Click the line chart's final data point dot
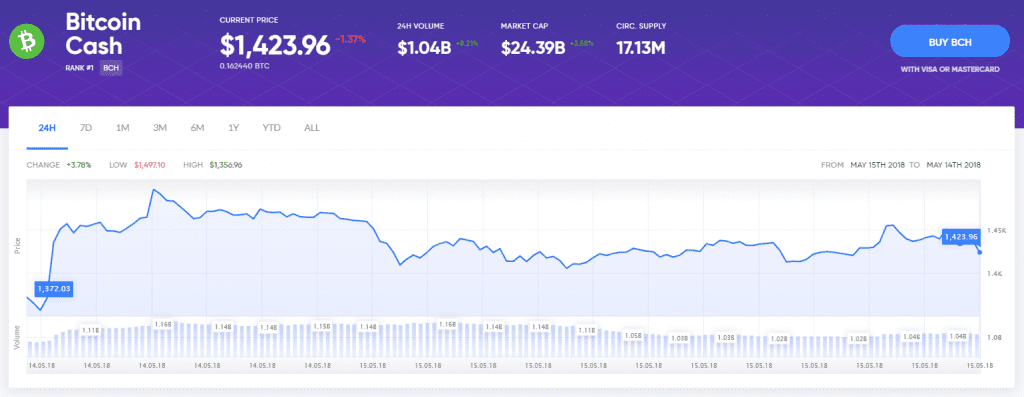Image resolution: width=1024 pixels, height=397 pixels. pyautogui.click(x=980, y=252)
